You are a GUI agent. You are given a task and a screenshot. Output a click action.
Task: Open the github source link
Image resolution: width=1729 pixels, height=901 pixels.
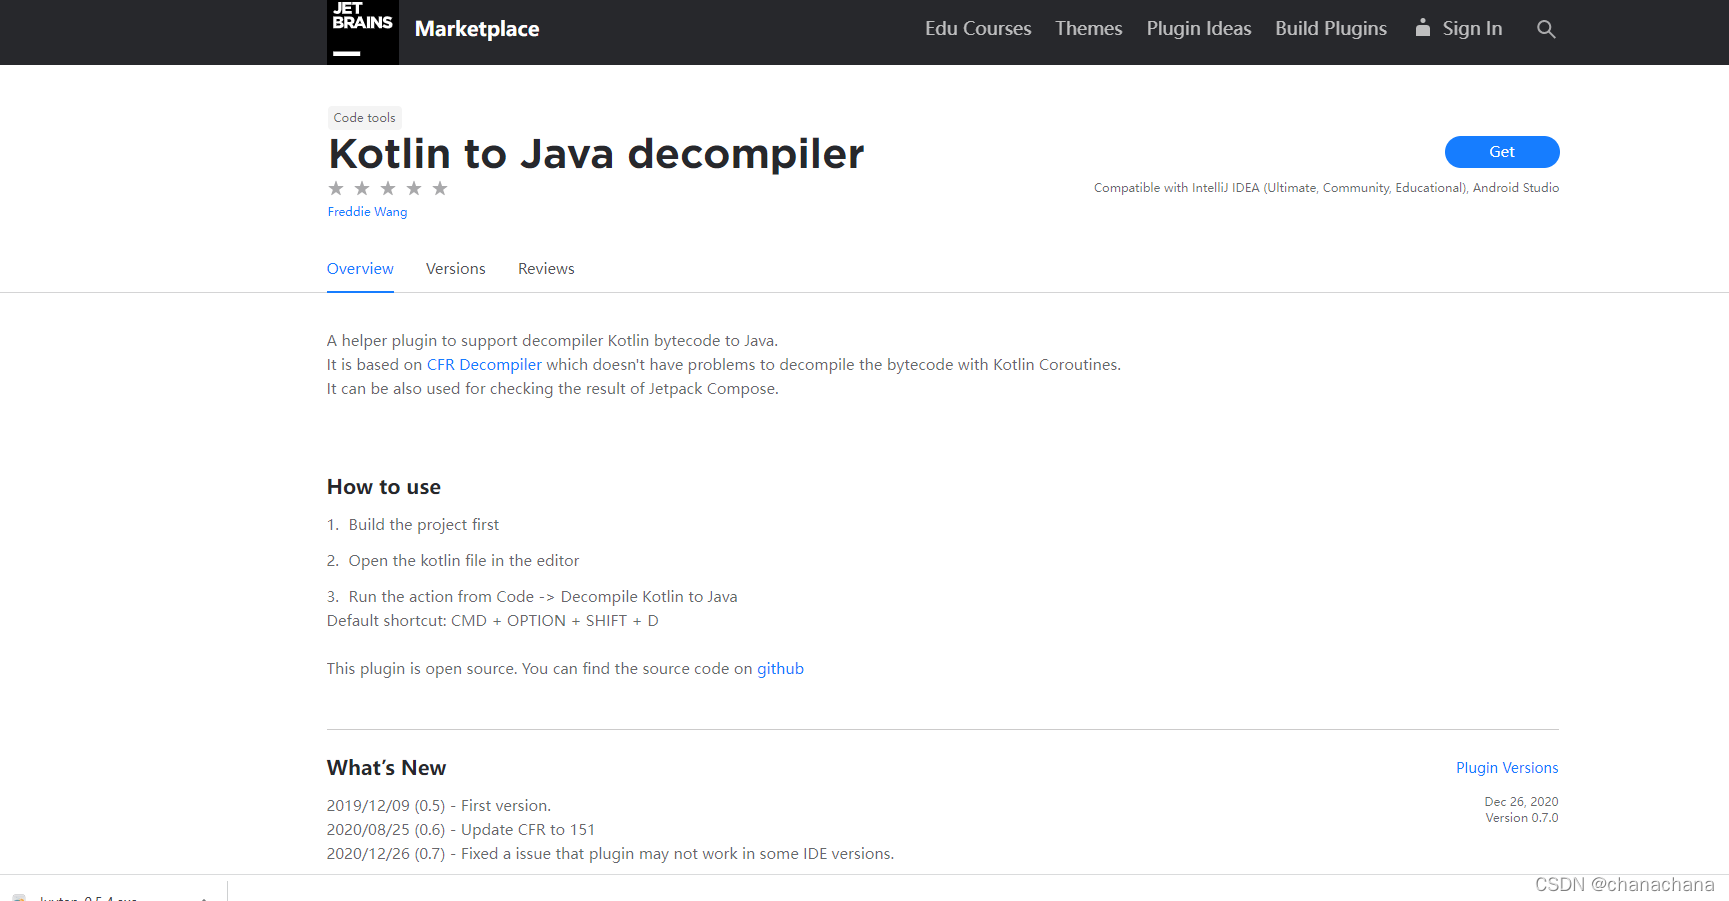[780, 669]
